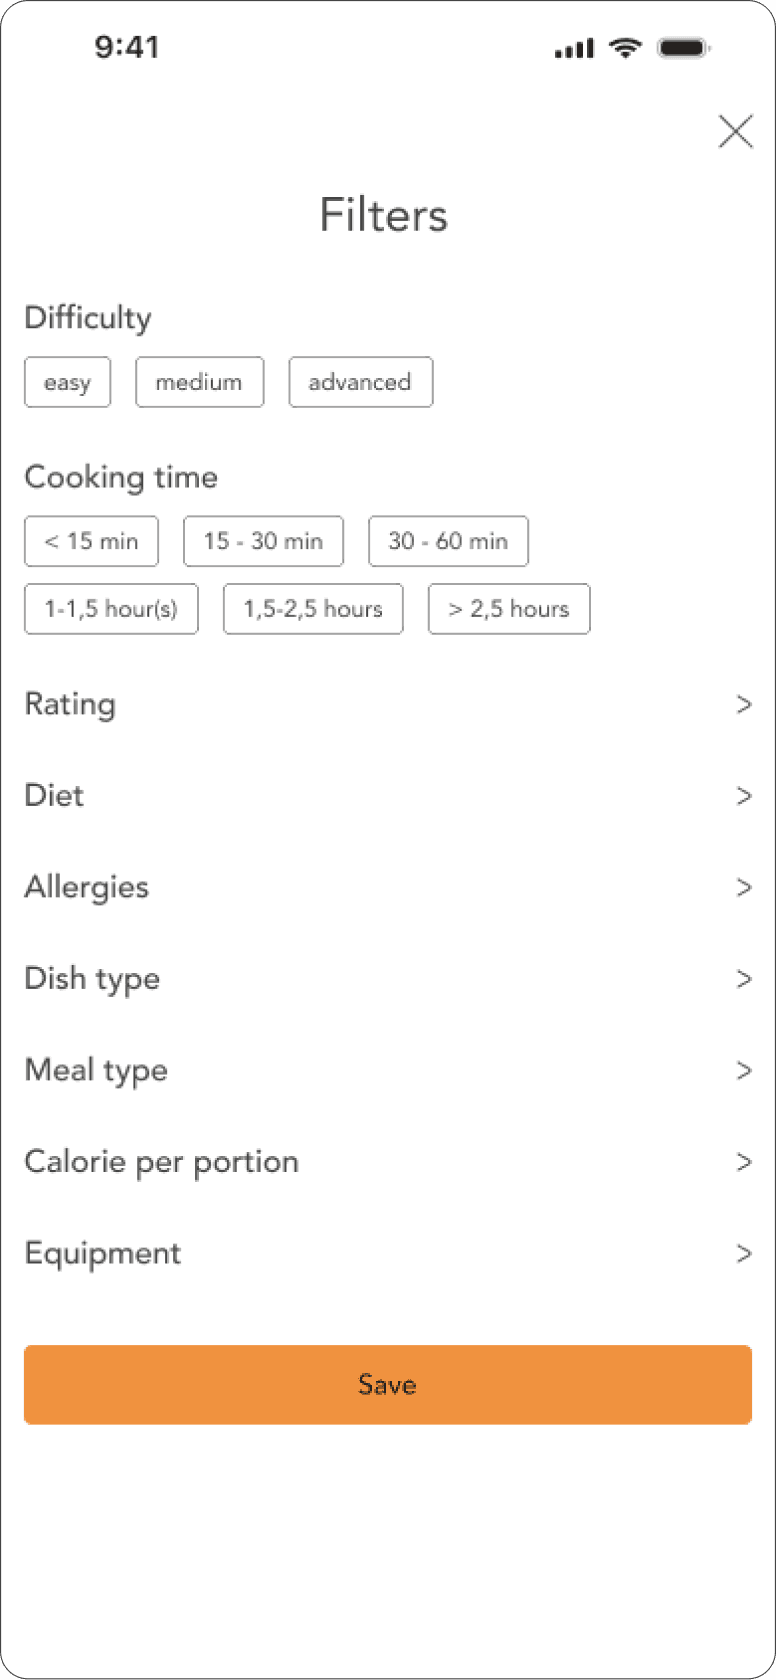Expand the Equipment chevron arrow

(743, 1254)
